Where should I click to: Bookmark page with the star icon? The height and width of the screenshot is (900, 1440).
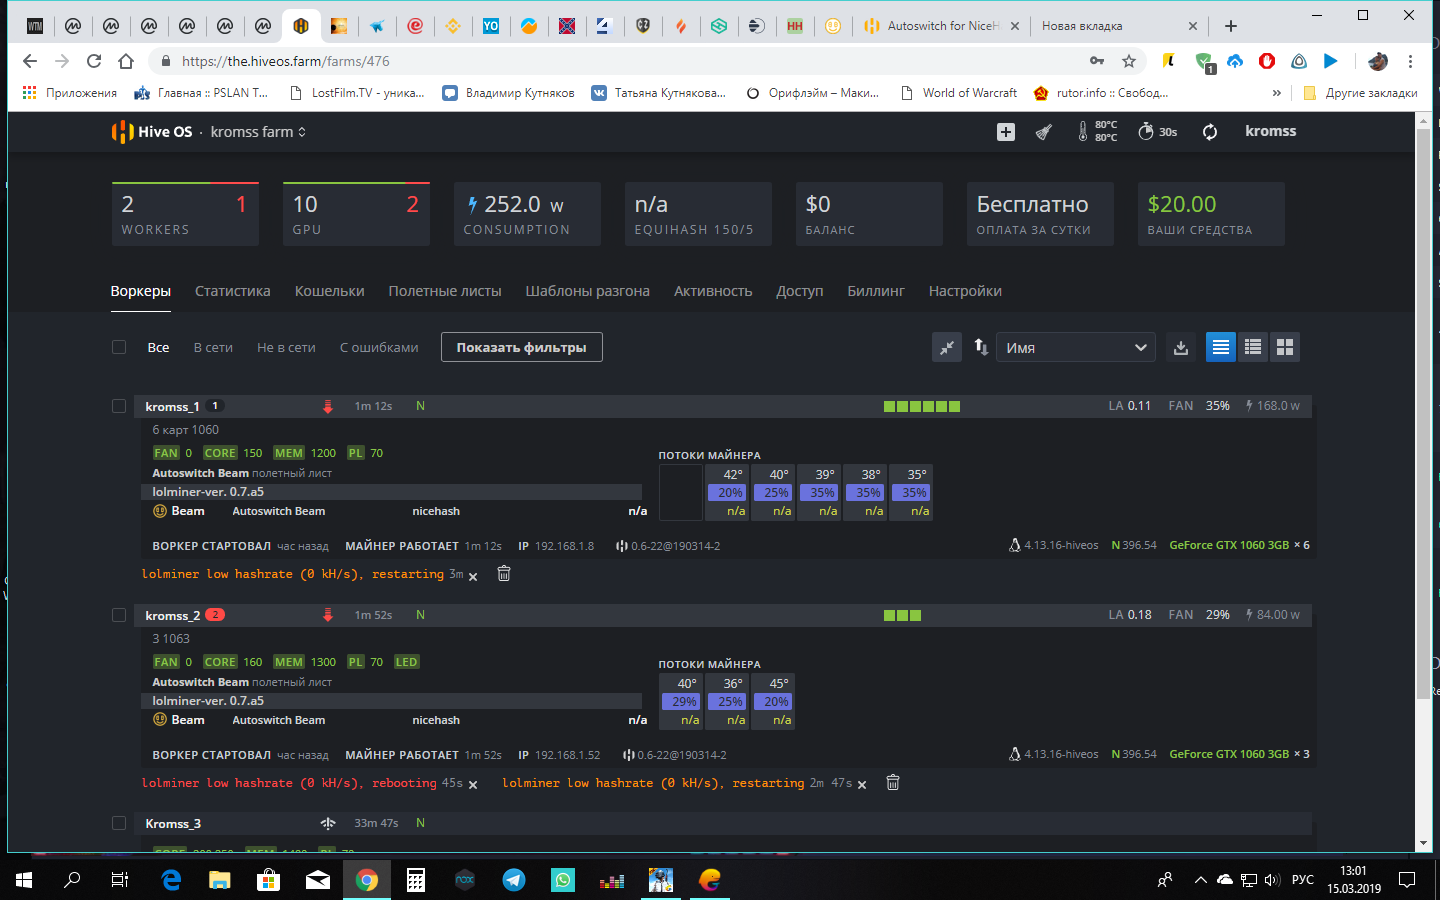coord(1129,61)
